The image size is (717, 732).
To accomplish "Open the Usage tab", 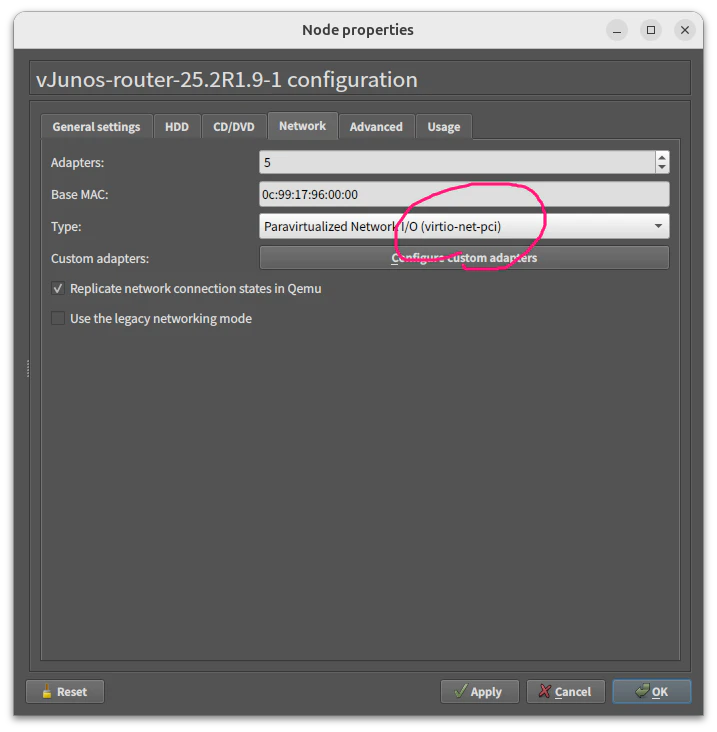I will 444,127.
